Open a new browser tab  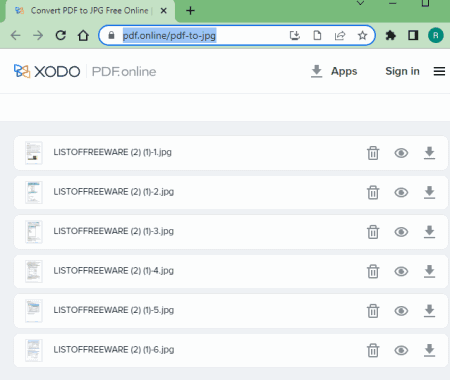(x=190, y=11)
